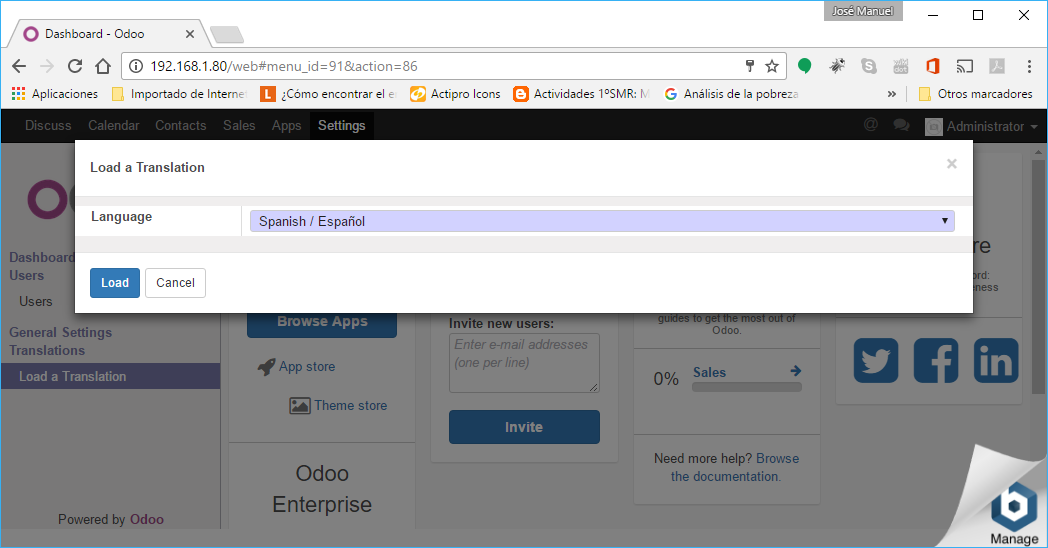Click the Skype extension icon
This screenshot has width=1048, height=548.
868,66
